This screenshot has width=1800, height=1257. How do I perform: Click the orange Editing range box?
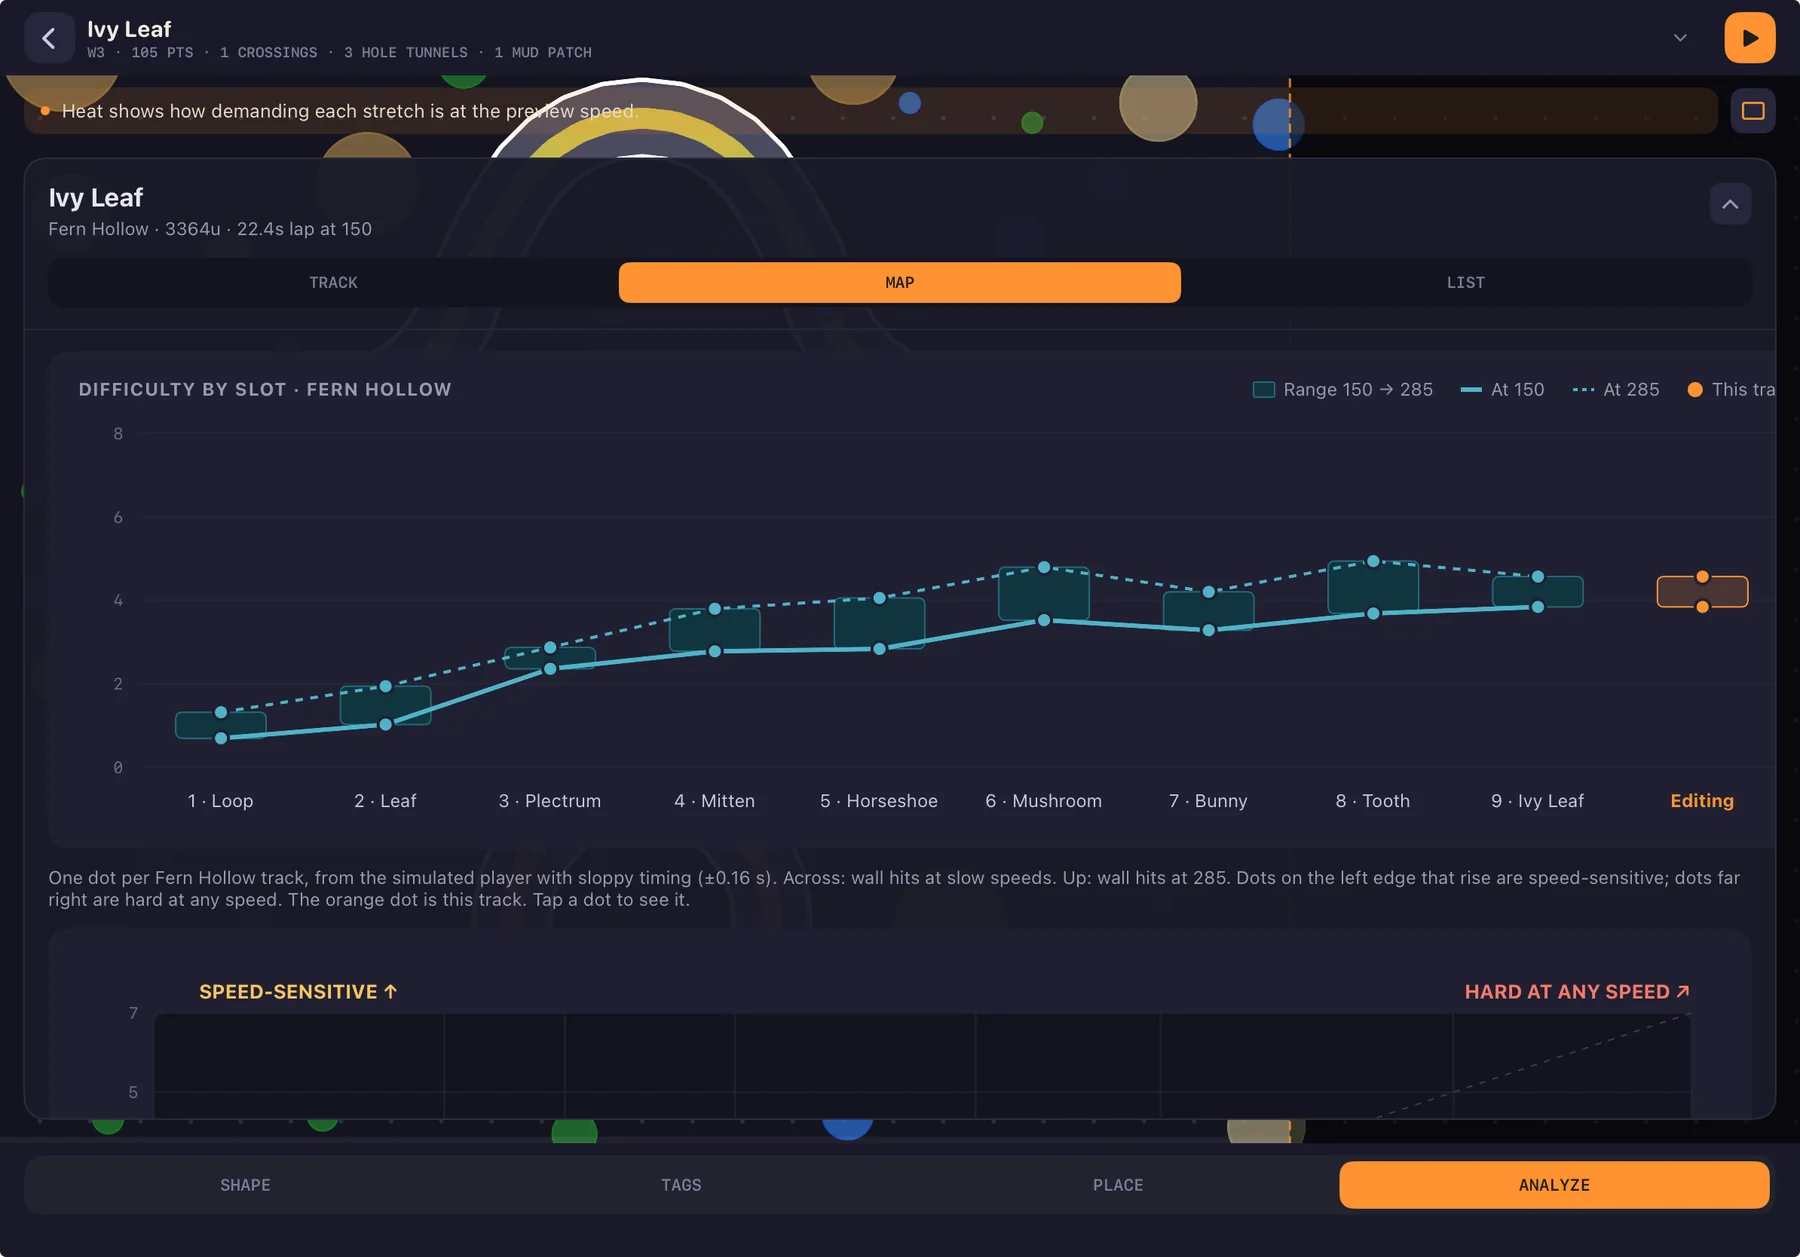pos(1702,592)
